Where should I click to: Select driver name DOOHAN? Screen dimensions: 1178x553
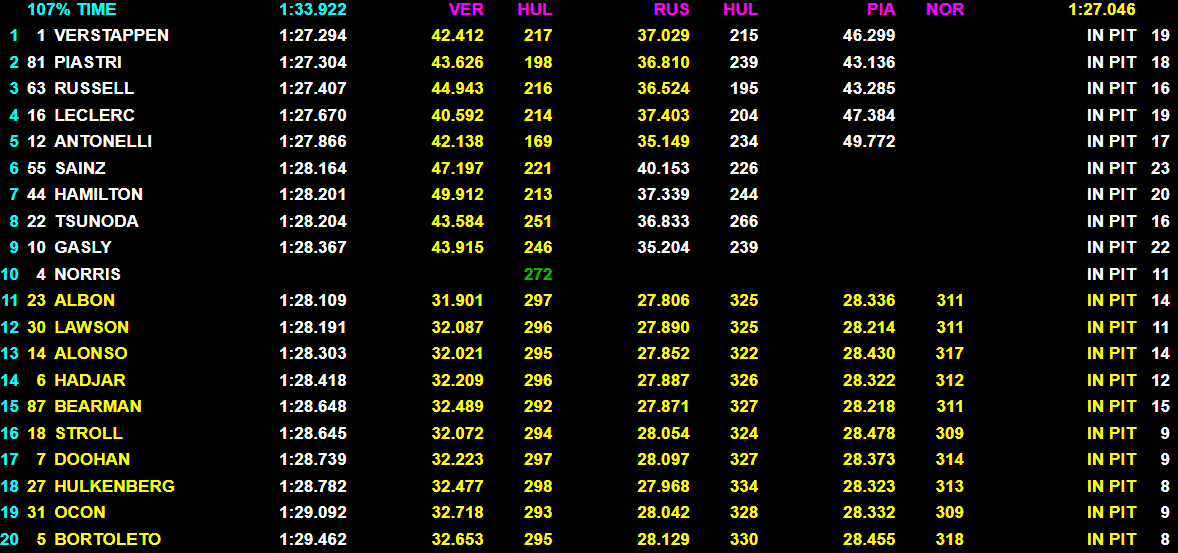point(92,459)
